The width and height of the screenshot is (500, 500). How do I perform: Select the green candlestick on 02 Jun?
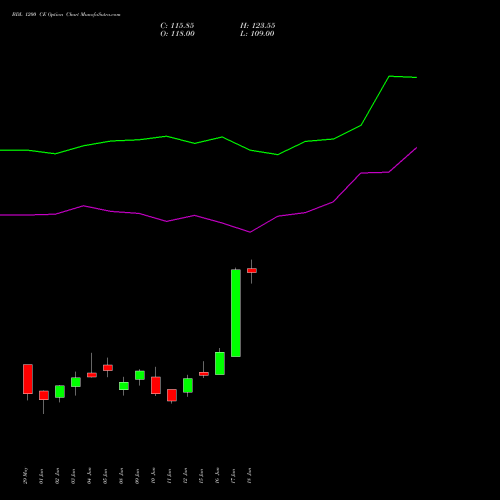pos(60,392)
